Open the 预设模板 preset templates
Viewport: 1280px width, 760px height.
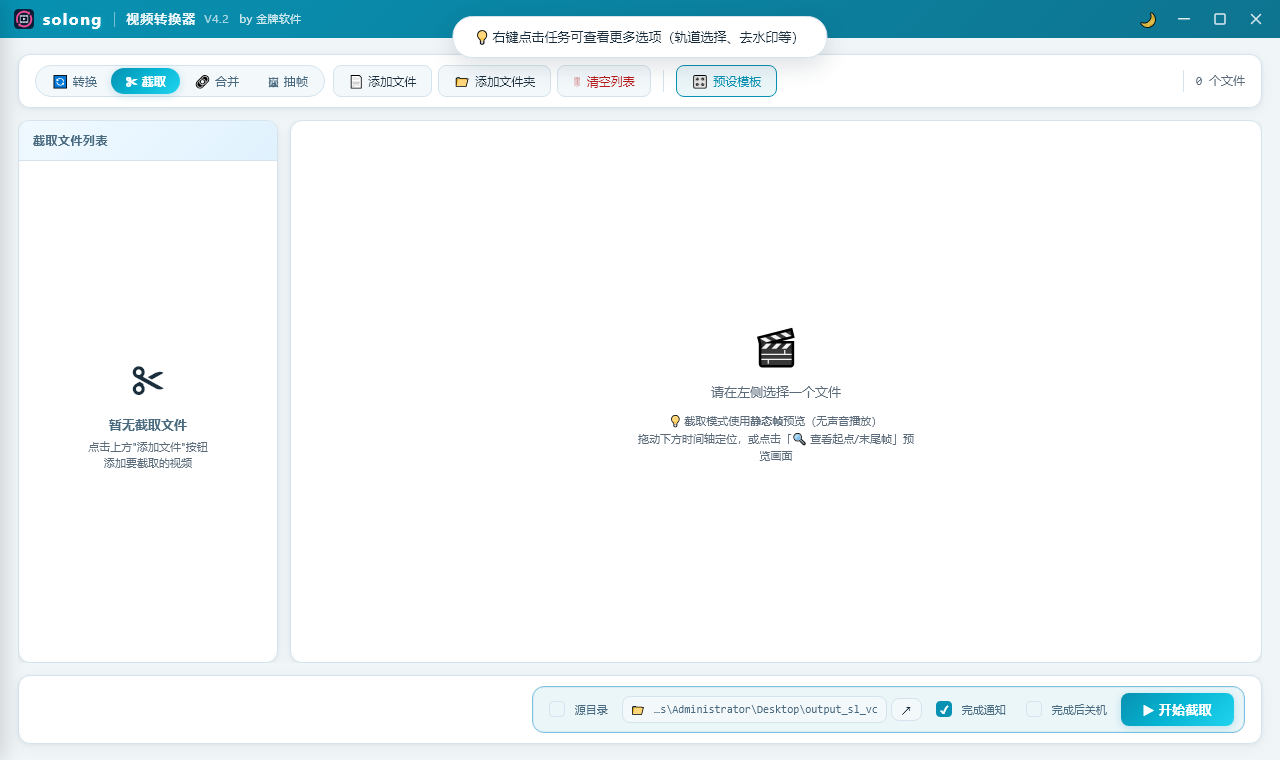[727, 82]
